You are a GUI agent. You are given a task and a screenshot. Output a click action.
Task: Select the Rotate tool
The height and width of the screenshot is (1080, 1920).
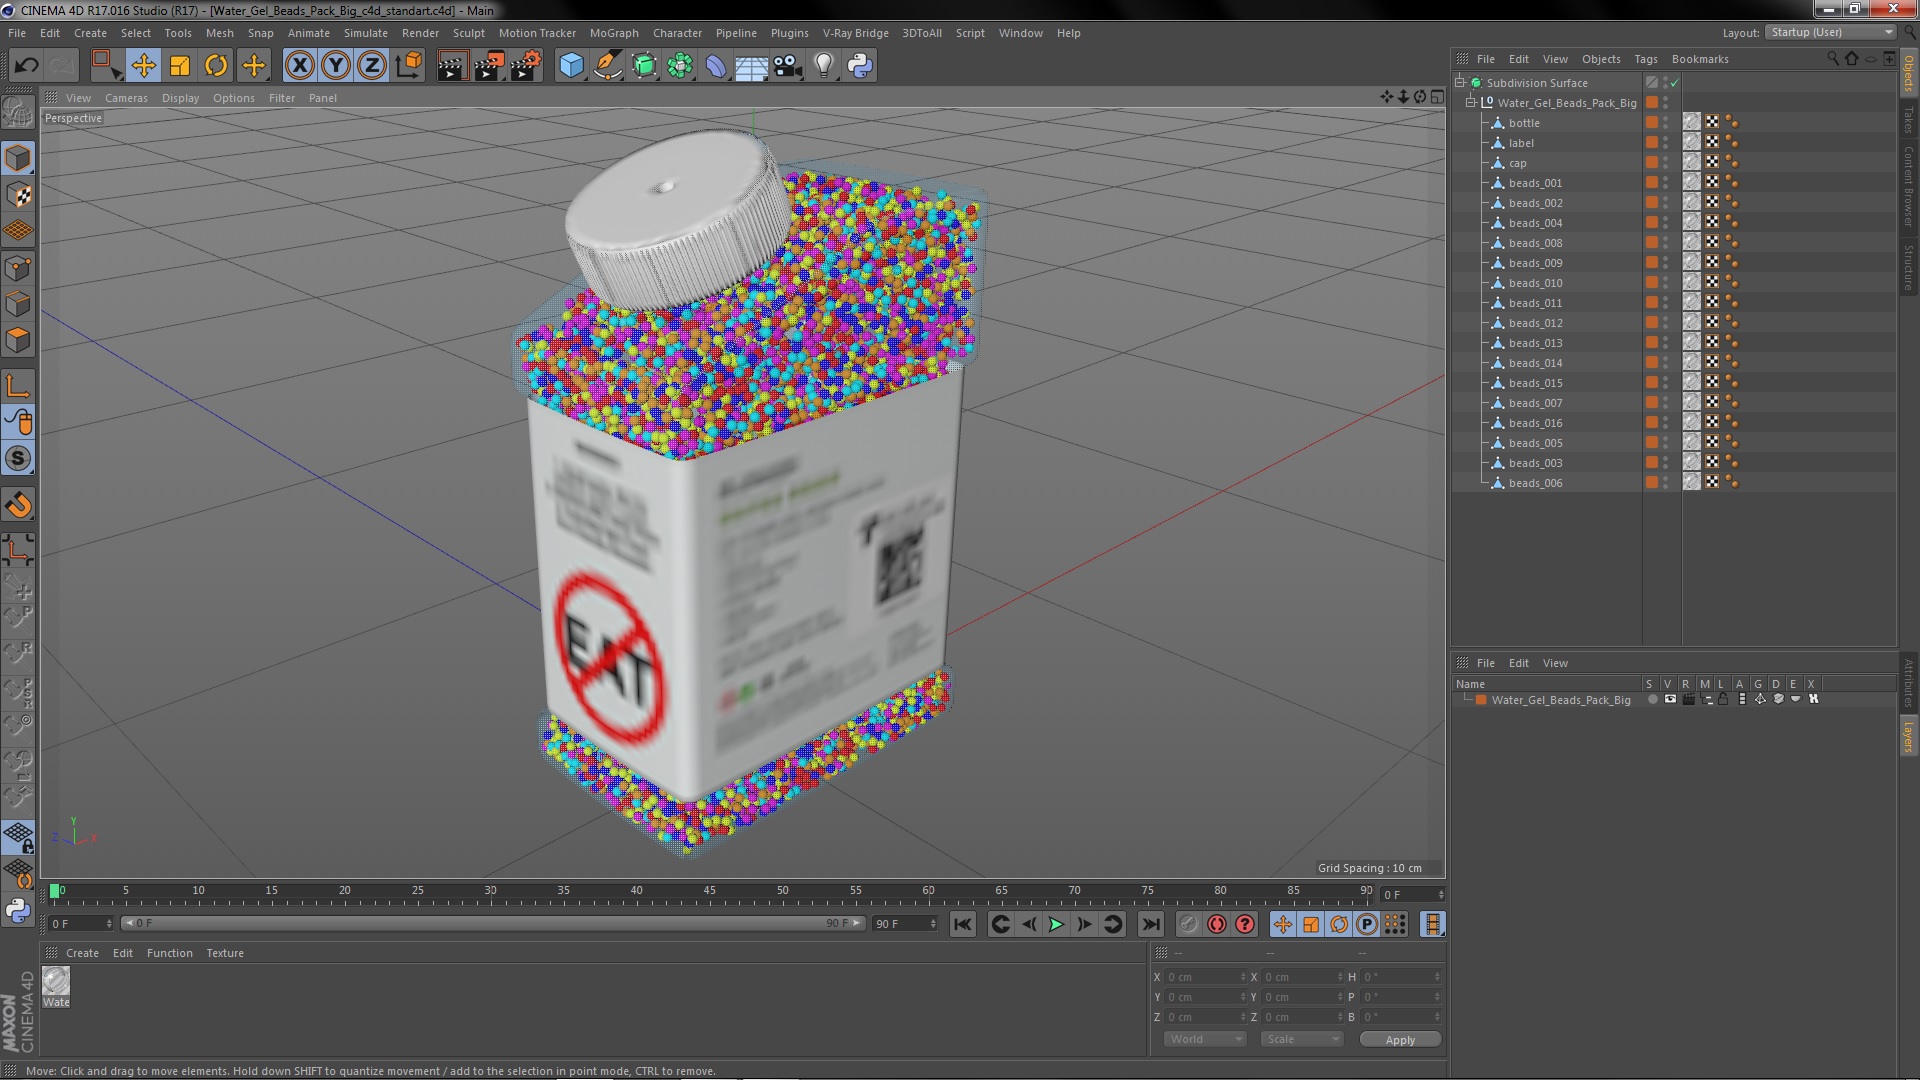click(x=216, y=66)
